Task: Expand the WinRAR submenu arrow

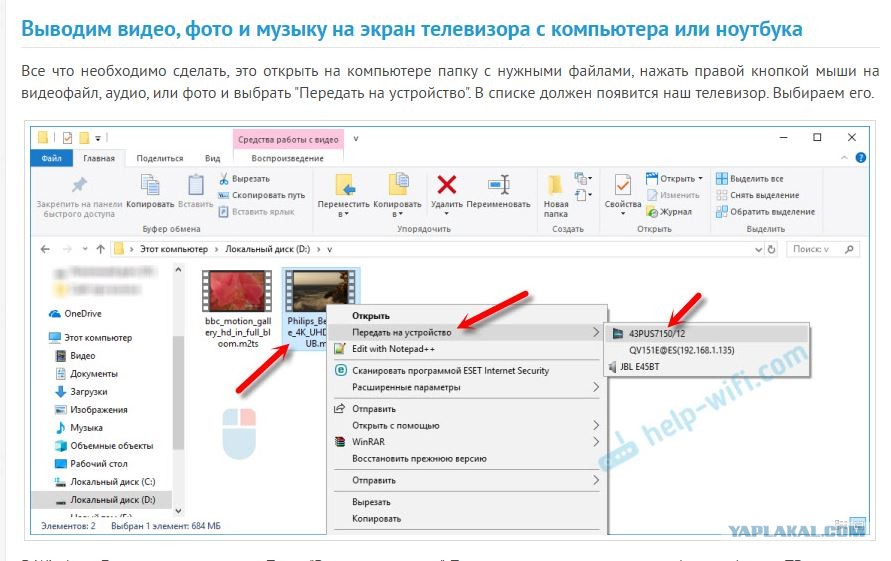Action: (596, 442)
